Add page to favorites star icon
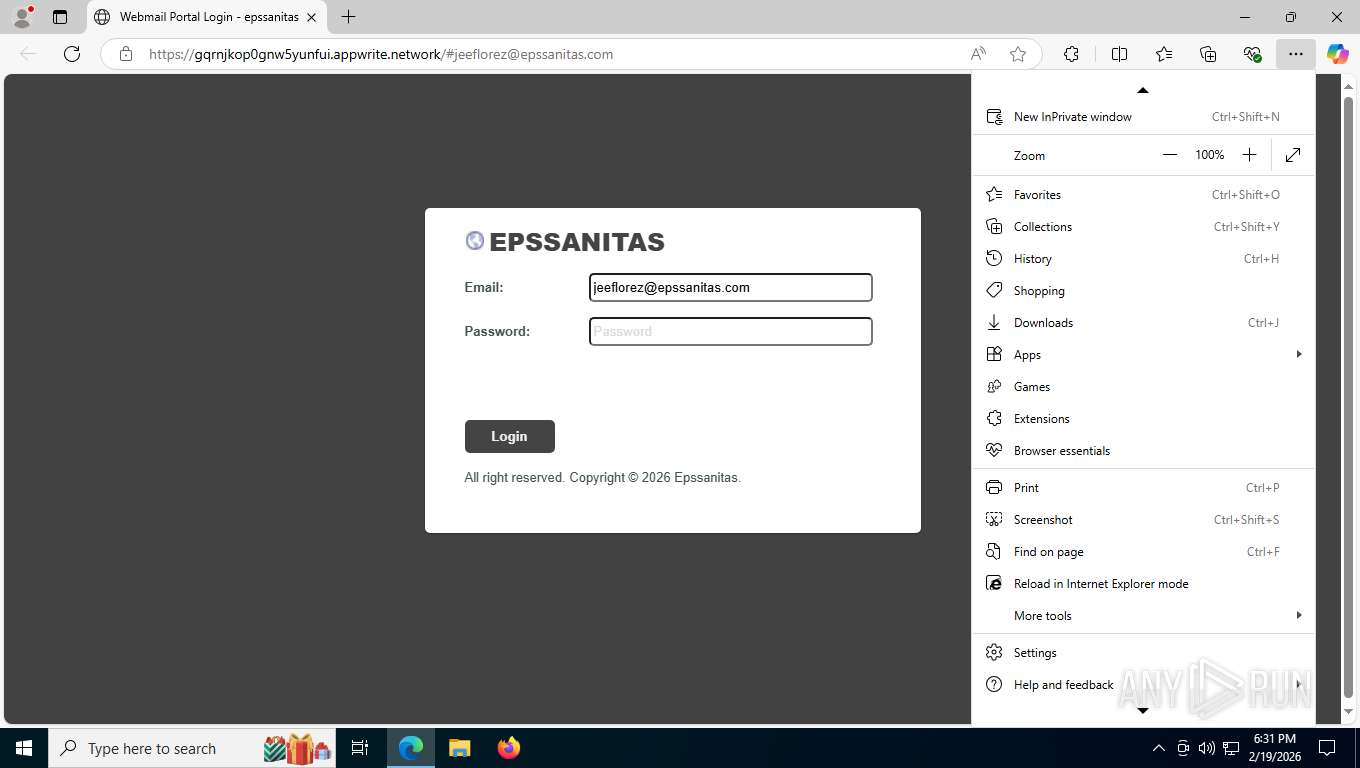 click(1018, 54)
